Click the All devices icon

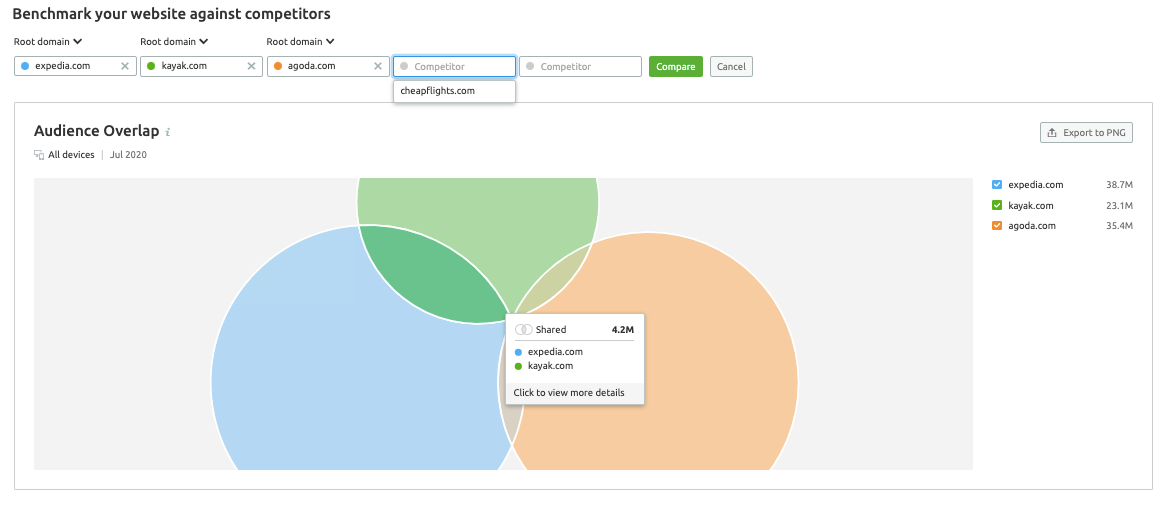(39, 155)
